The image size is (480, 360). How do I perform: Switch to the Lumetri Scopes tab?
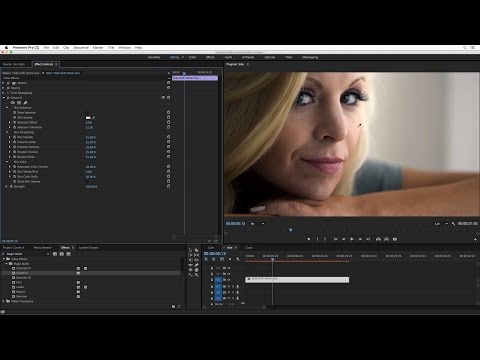point(88,248)
